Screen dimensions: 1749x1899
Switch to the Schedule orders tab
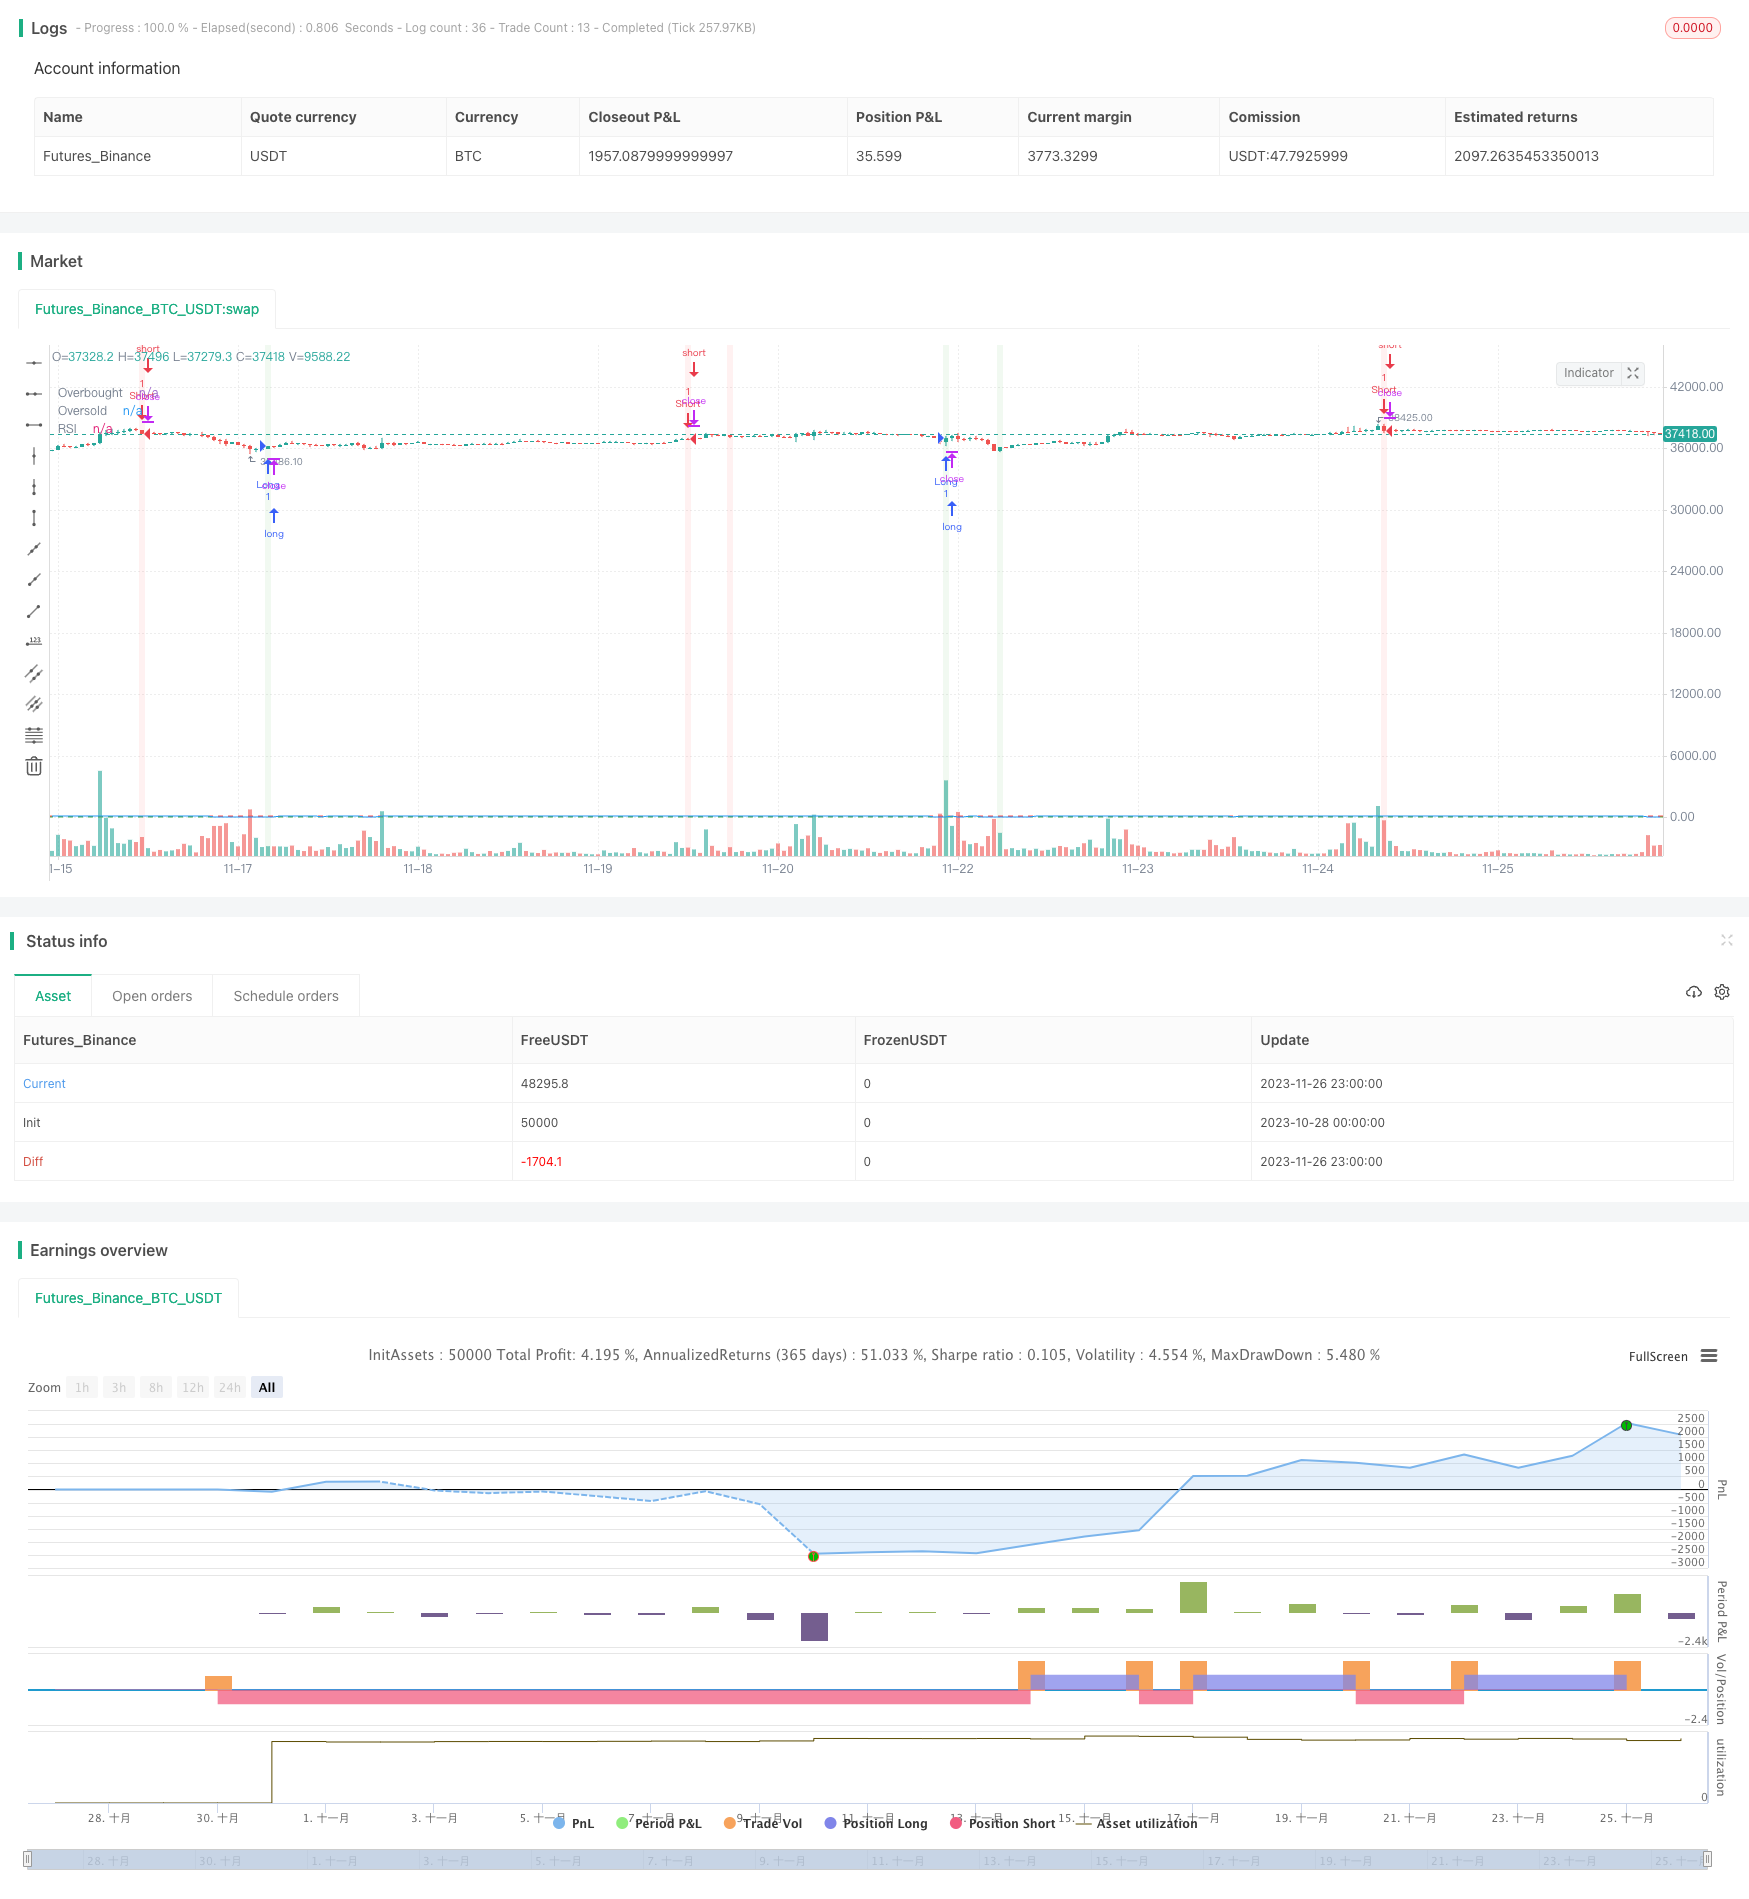pos(286,996)
